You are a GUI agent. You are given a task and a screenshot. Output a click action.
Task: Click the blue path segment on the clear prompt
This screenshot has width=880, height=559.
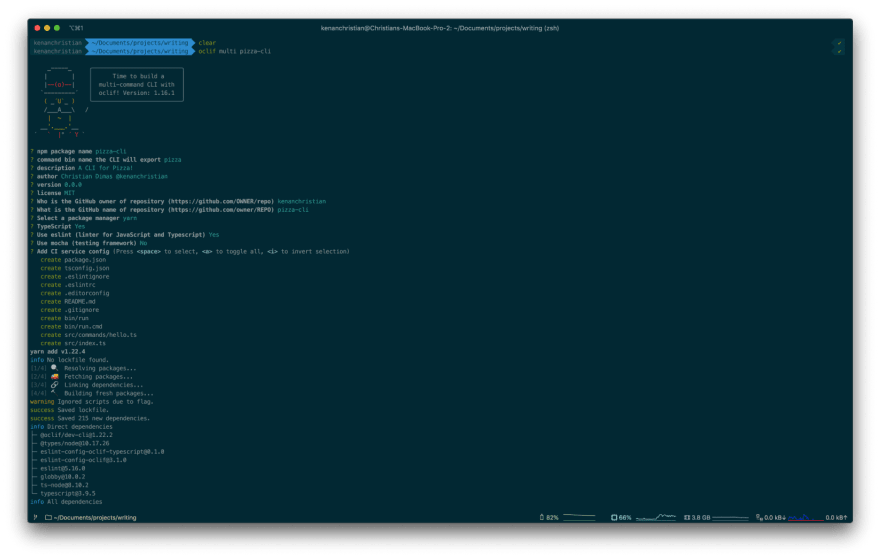tap(140, 43)
